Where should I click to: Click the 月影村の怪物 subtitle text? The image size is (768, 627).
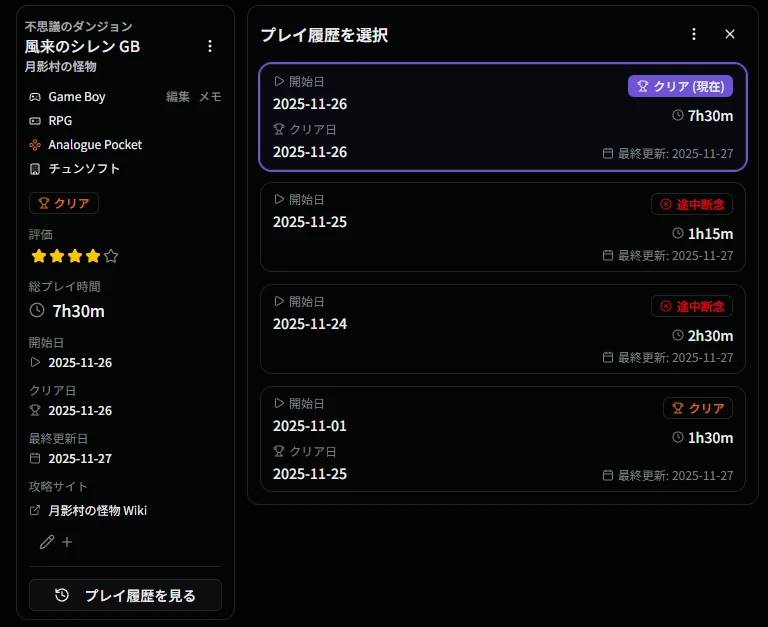[61, 67]
